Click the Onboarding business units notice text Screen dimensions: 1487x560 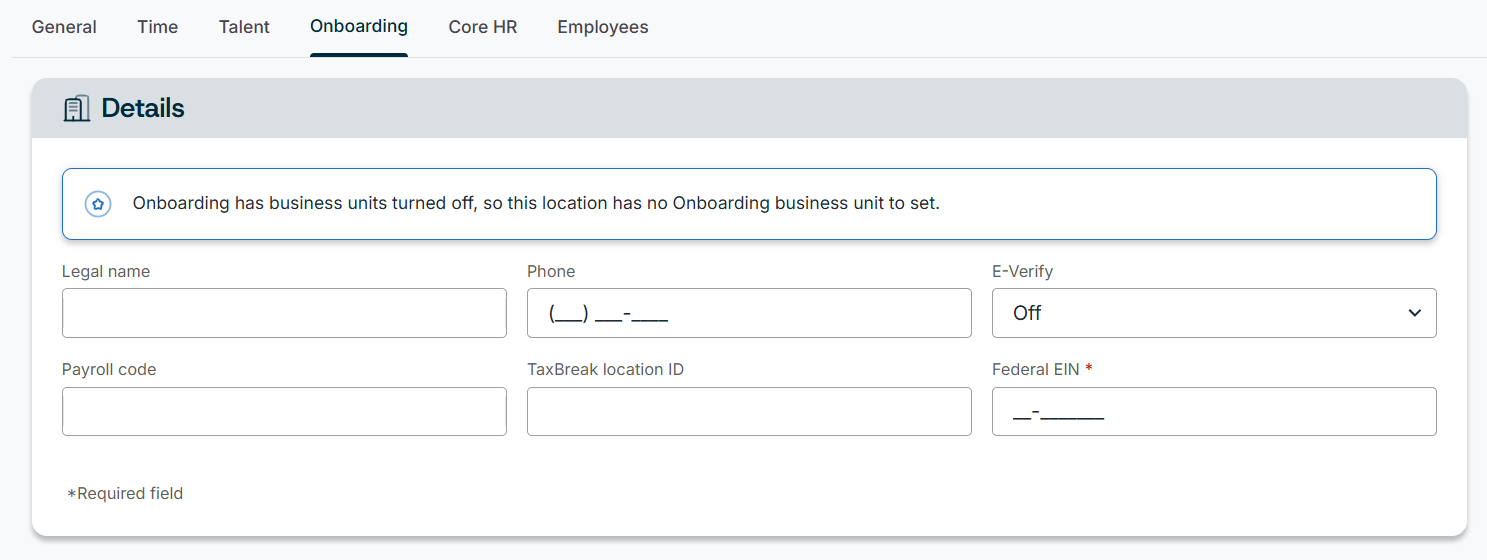point(536,203)
